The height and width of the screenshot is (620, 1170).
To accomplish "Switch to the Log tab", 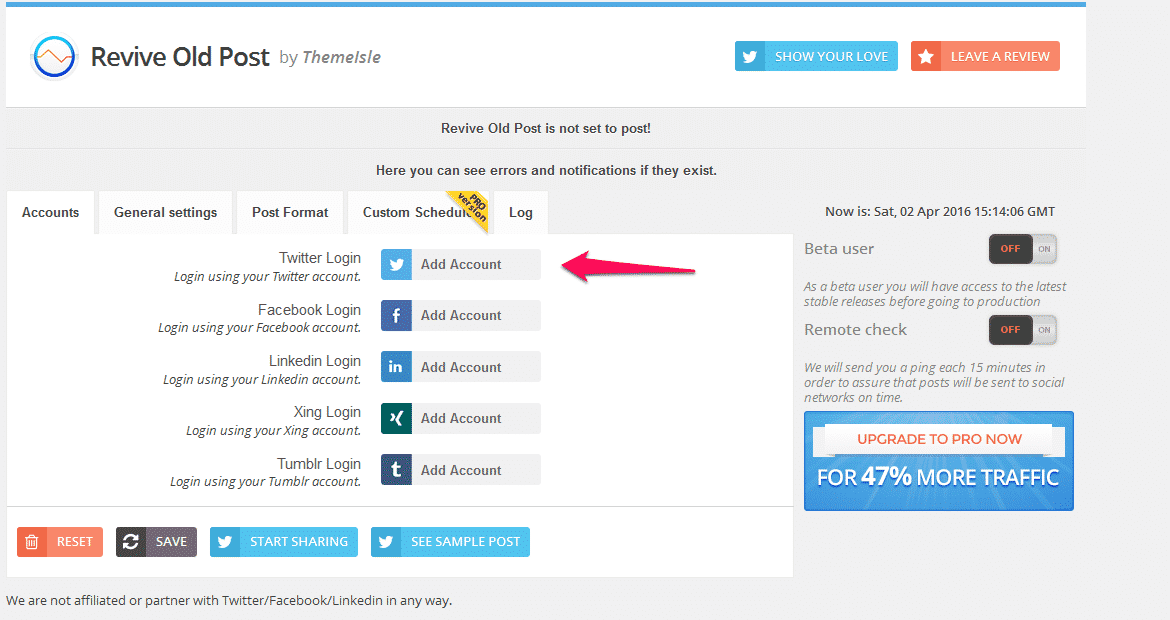I will click(x=521, y=213).
